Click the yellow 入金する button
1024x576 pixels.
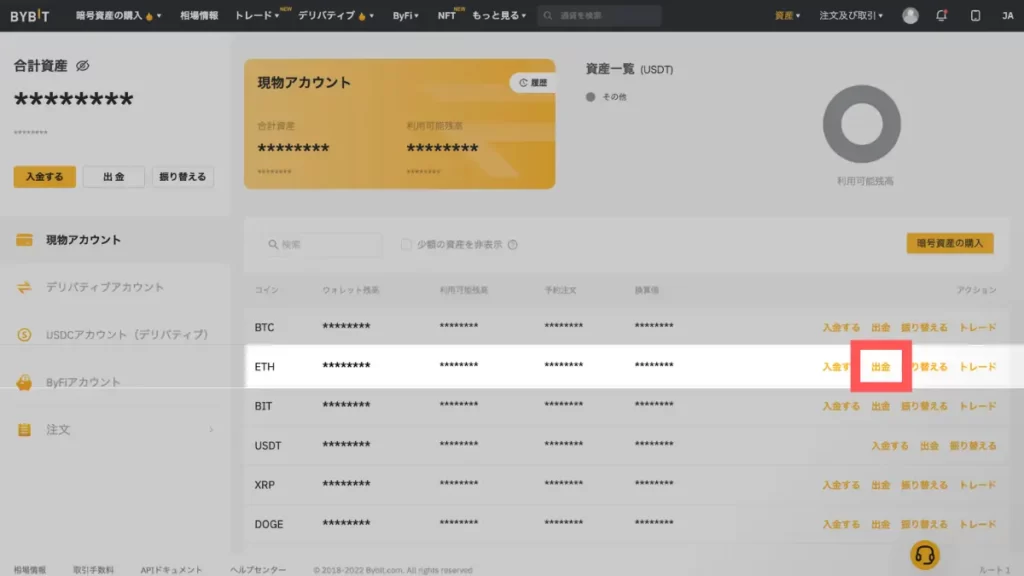coord(44,176)
